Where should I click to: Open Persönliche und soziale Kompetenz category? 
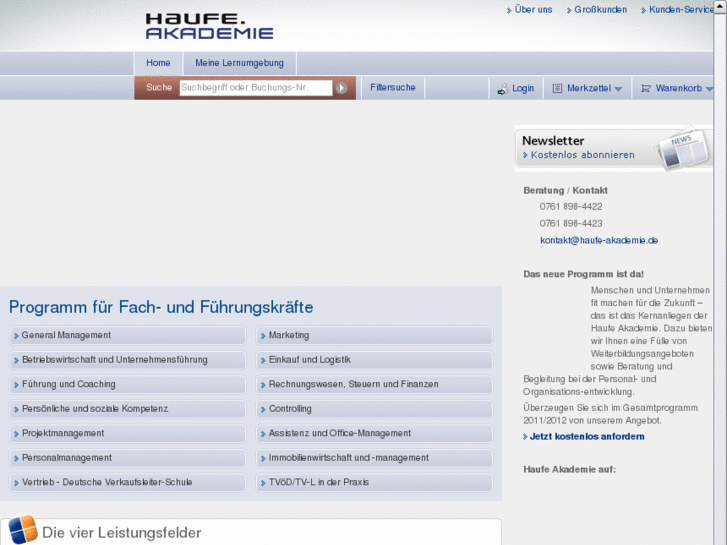tap(127, 409)
